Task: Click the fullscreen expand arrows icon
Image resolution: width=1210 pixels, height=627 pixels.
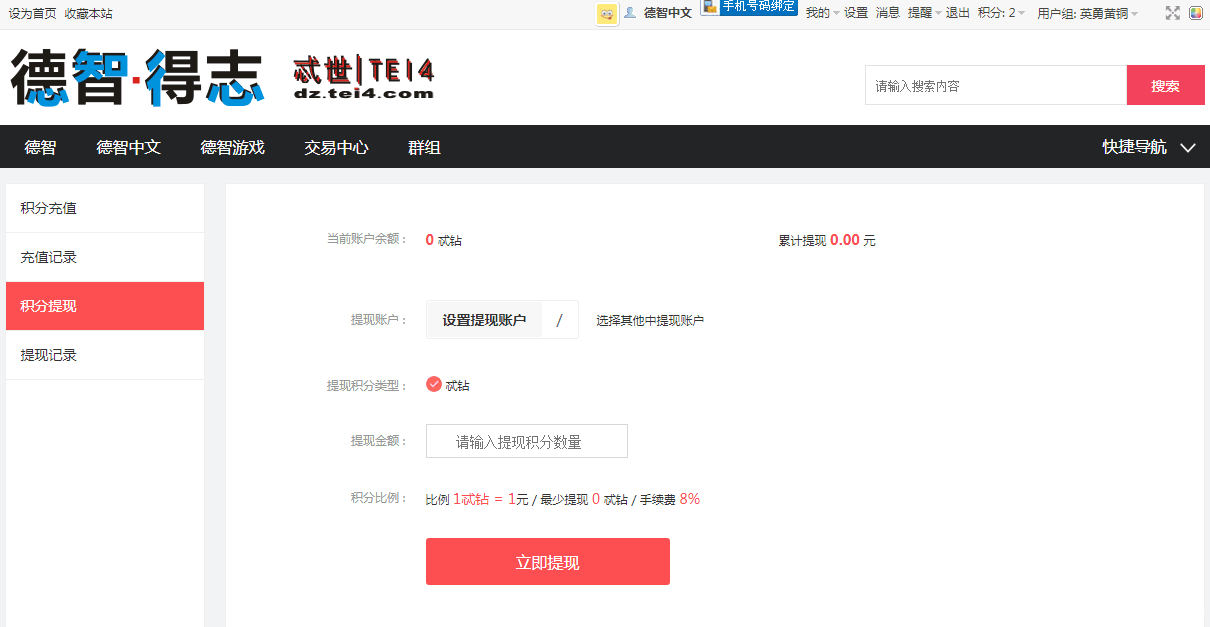Action: click(x=1173, y=13)
